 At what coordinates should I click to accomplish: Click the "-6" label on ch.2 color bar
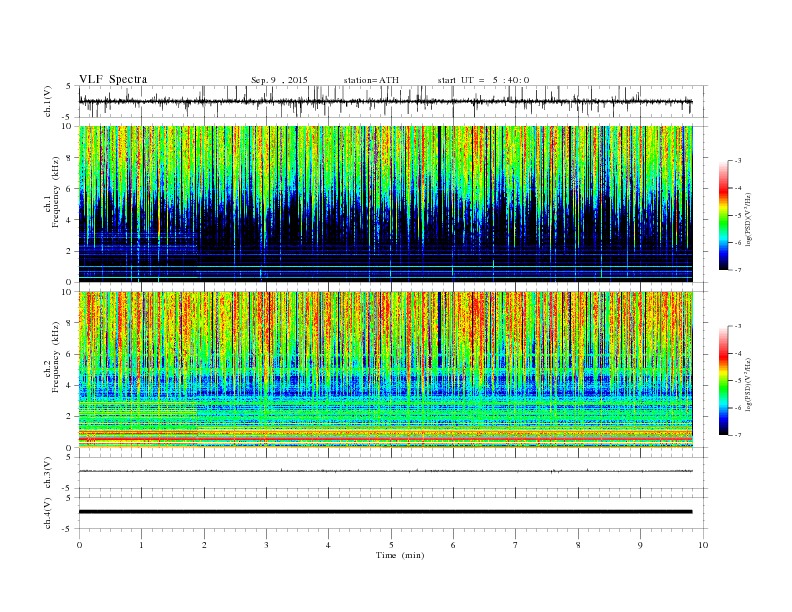point(737,408)
